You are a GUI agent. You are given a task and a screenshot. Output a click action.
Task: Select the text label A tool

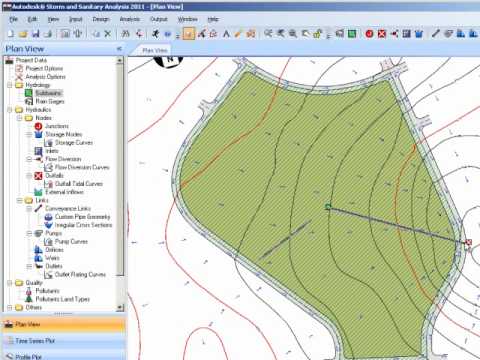(226, 34)
